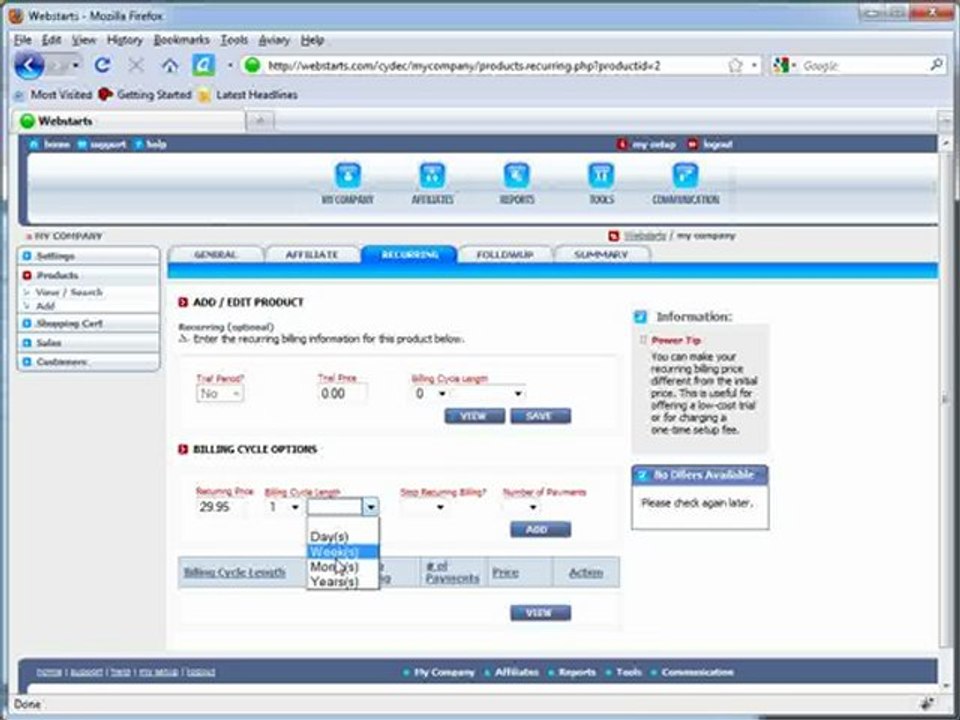The height and width of the screenshot is (720, 960).
Task: Click the Getting Started bookmark
Action: [x=146, y=94]
